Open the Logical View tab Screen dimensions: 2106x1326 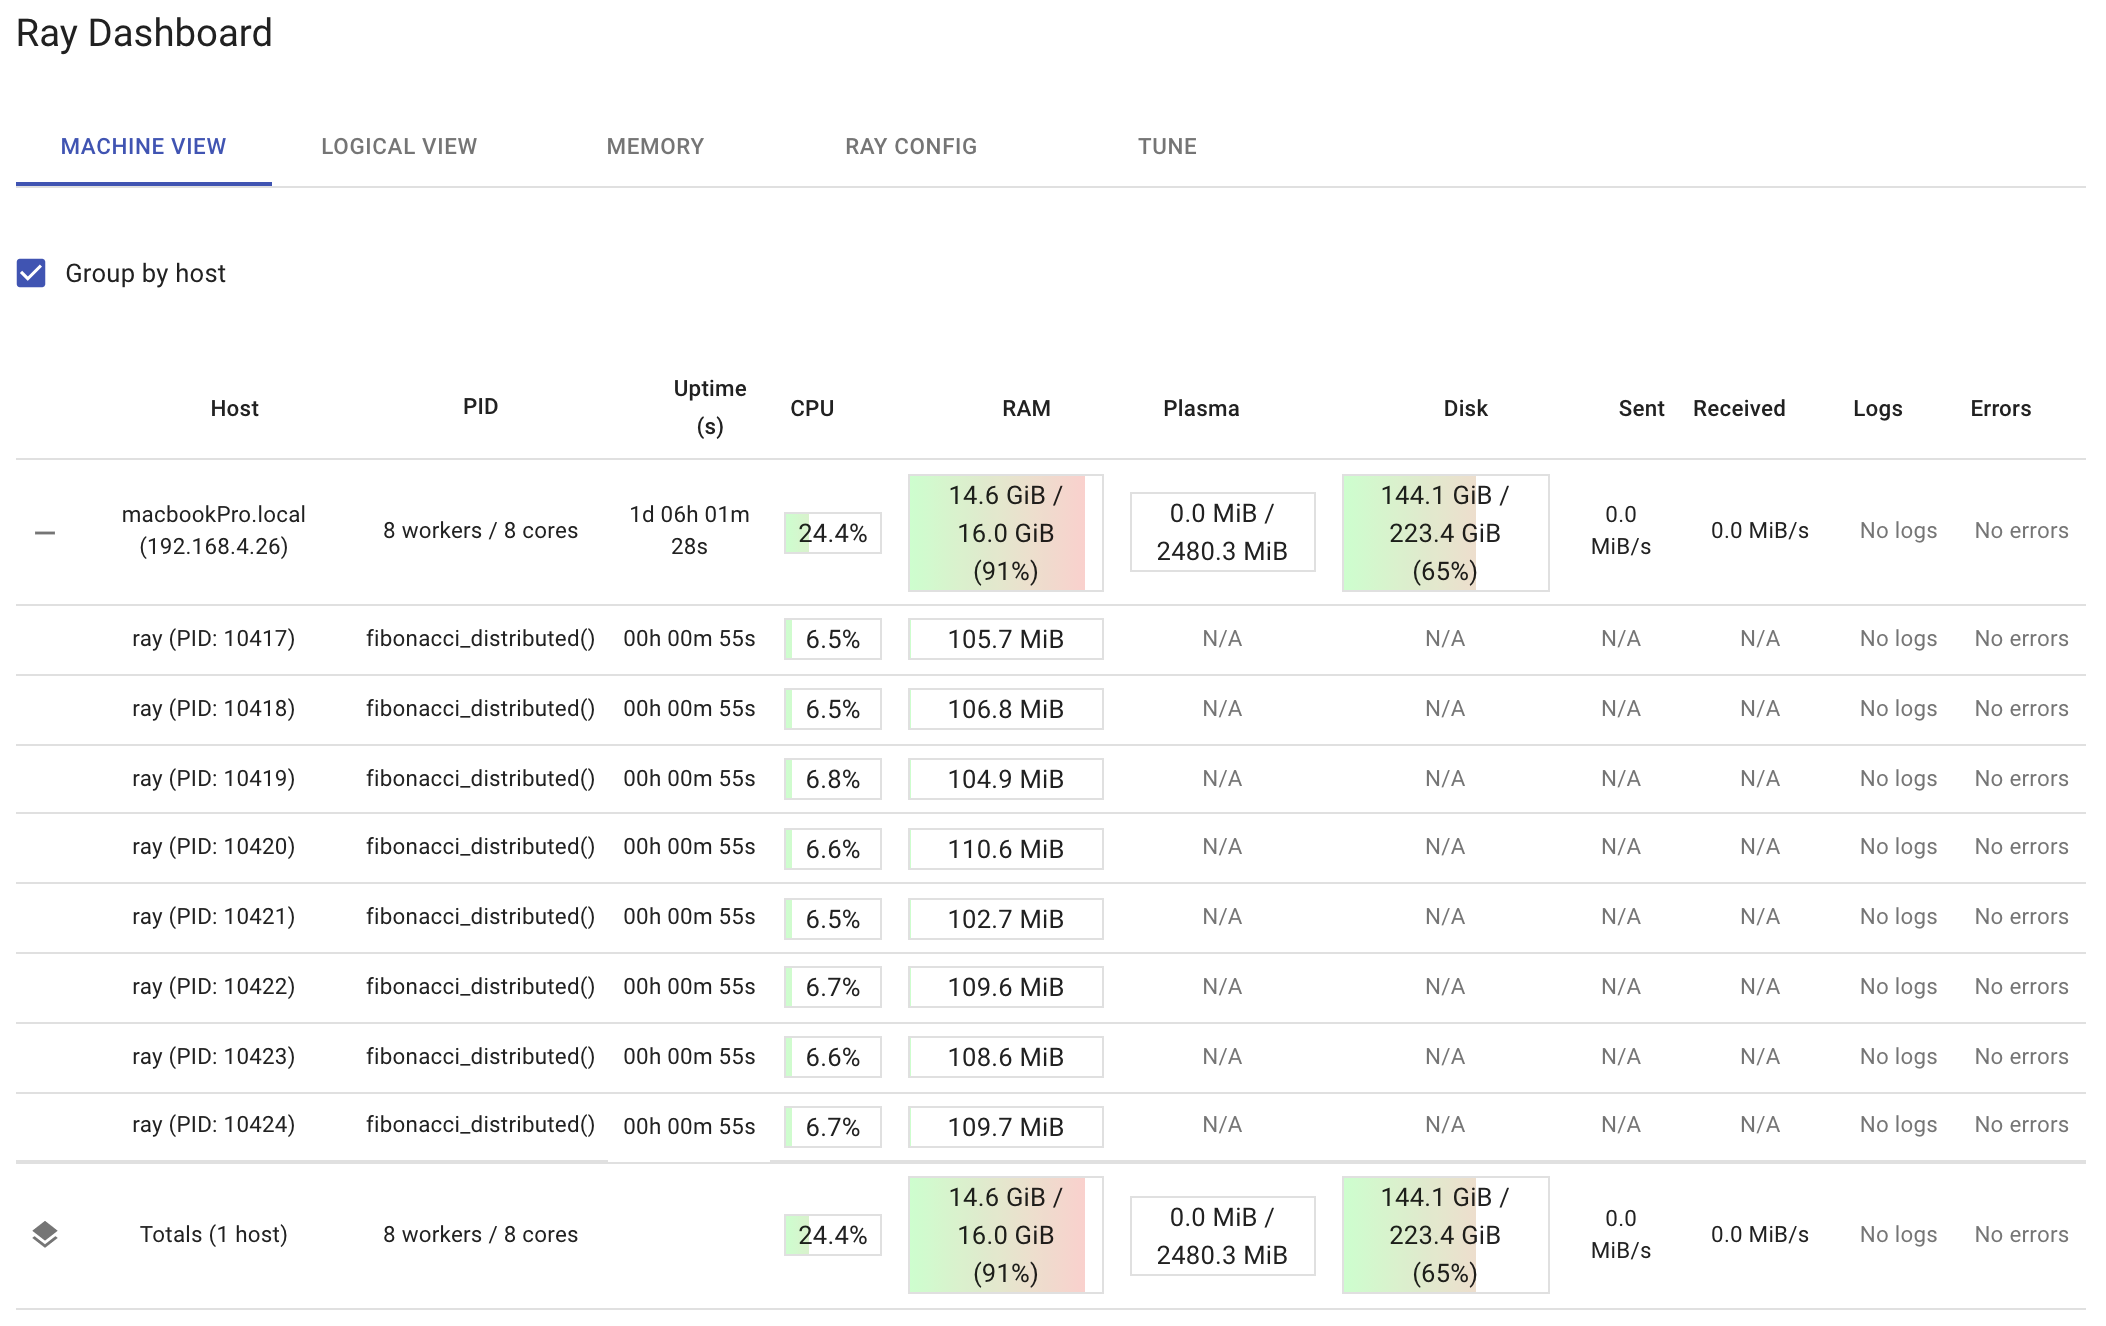click(x=399, y=146)
